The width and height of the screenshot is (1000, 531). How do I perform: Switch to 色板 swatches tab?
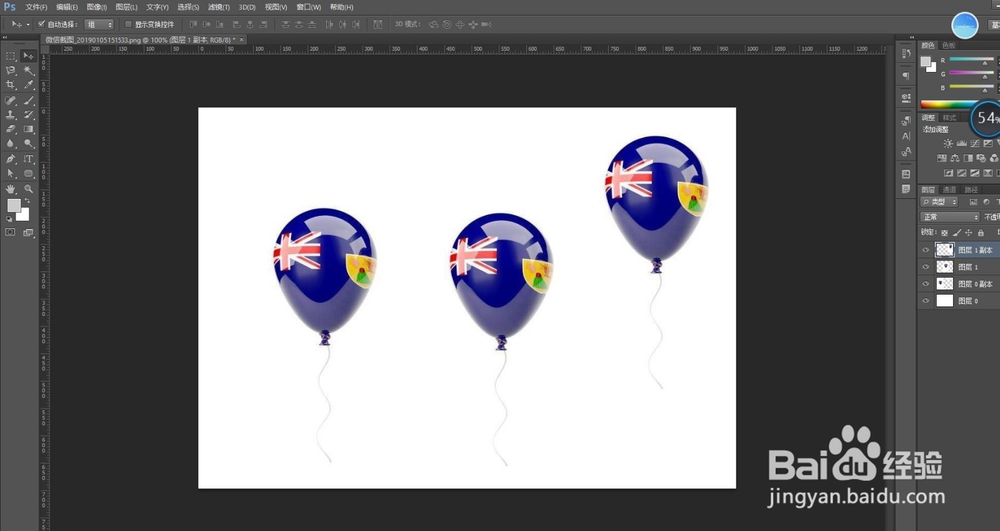[948, 45]
